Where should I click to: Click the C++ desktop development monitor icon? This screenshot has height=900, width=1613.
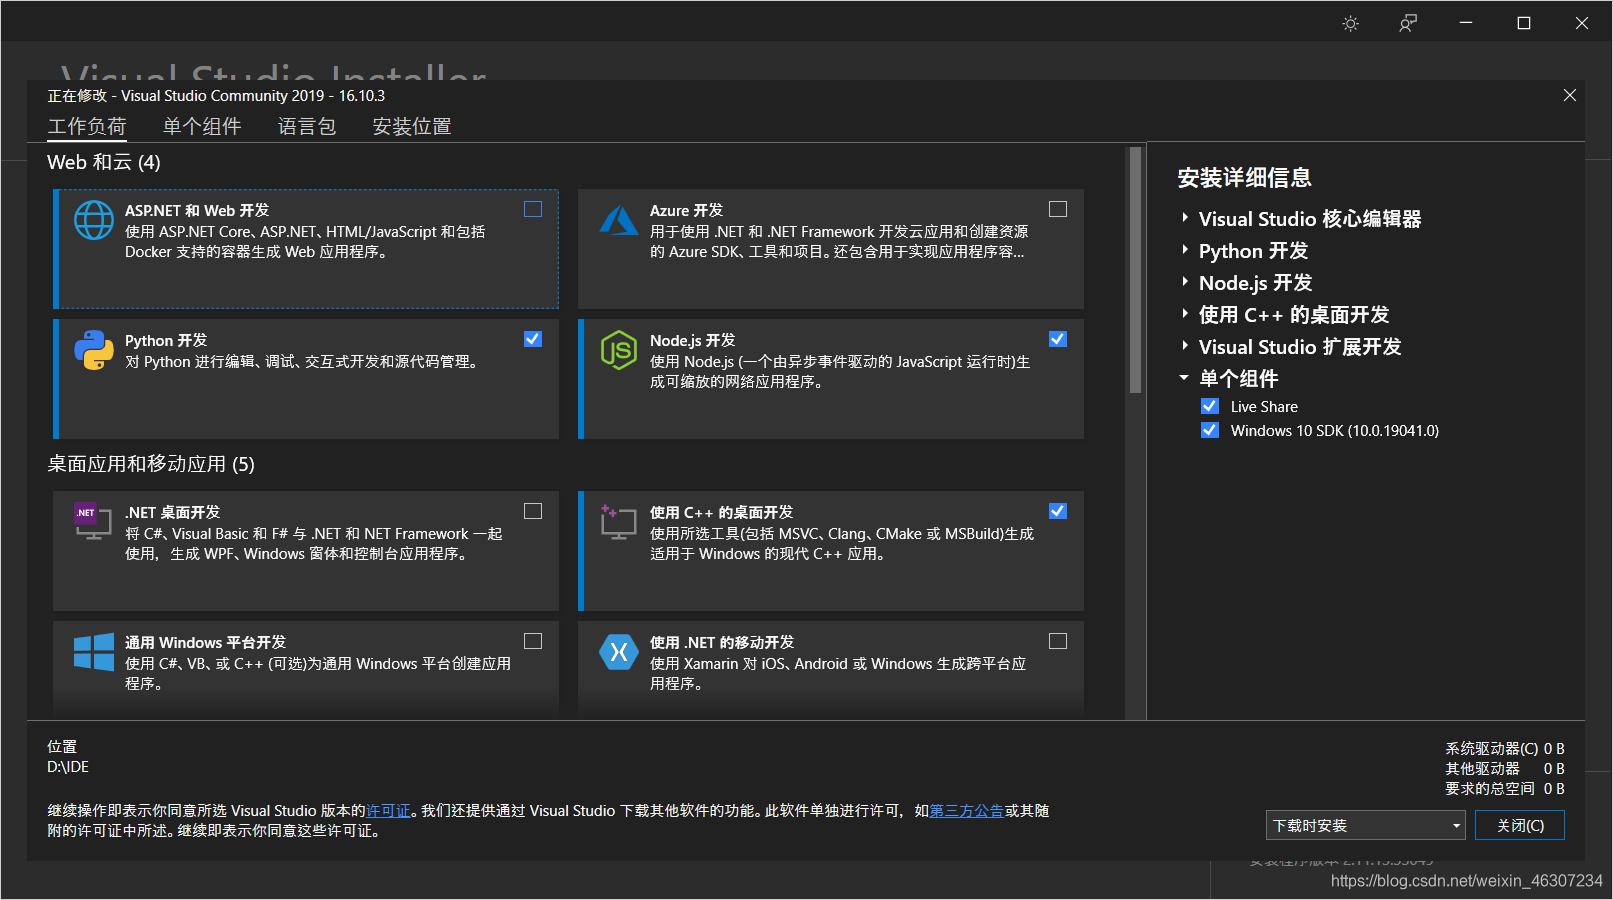click(619, 522)
